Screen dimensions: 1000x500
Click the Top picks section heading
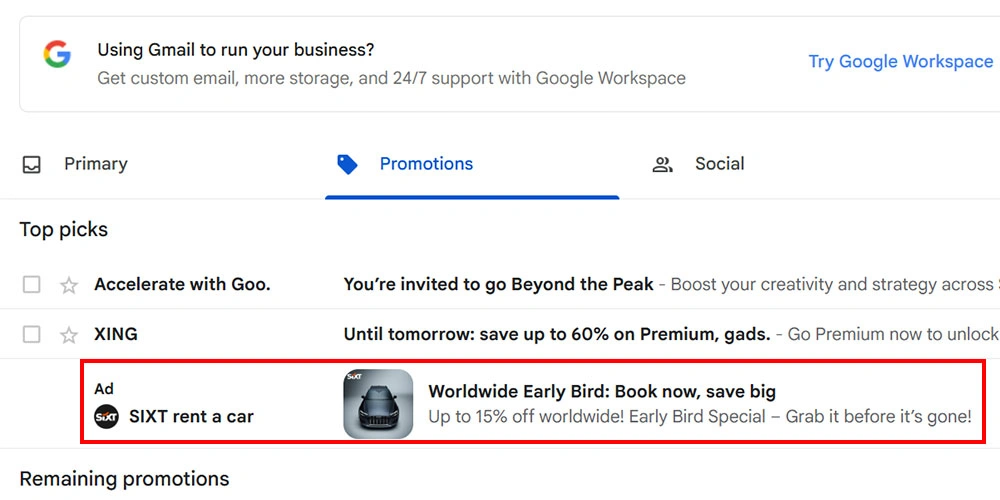pyautogui.click(x=64, y=230)
